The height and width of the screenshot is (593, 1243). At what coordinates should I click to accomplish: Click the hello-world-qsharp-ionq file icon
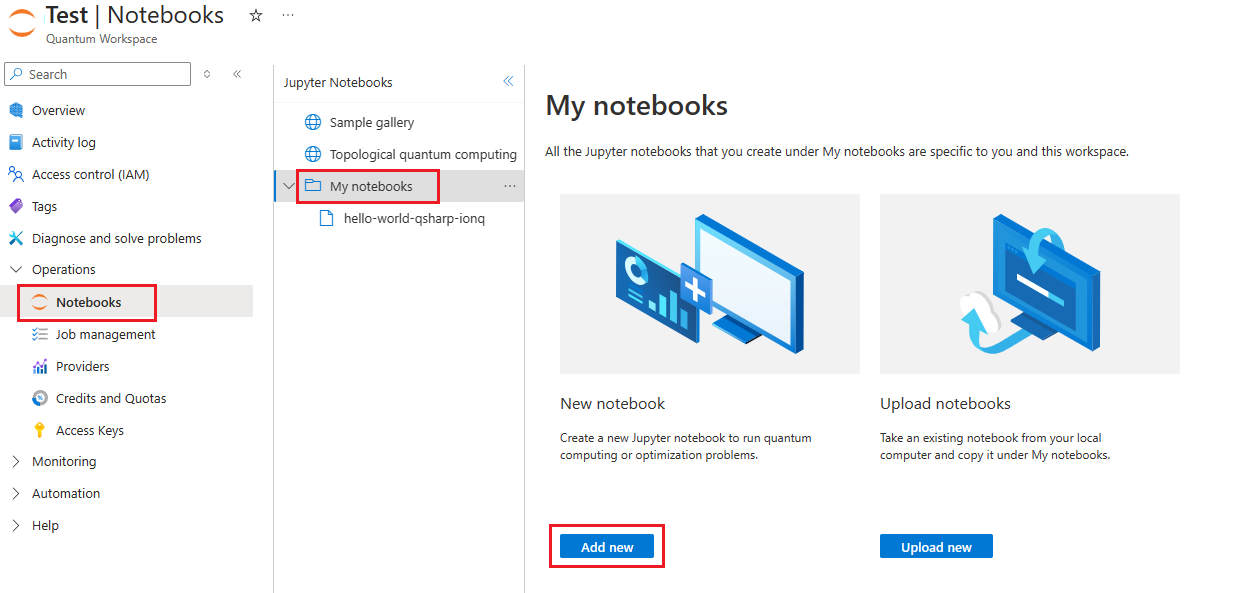[326, 218]
